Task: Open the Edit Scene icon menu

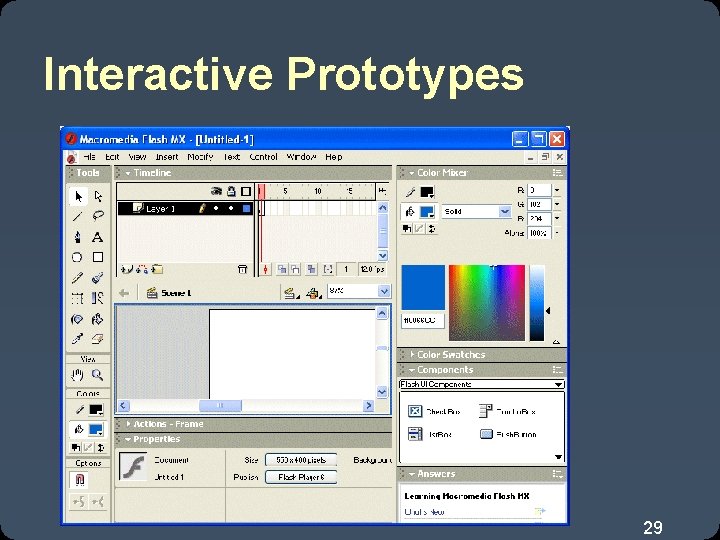Action: (290, 293)
